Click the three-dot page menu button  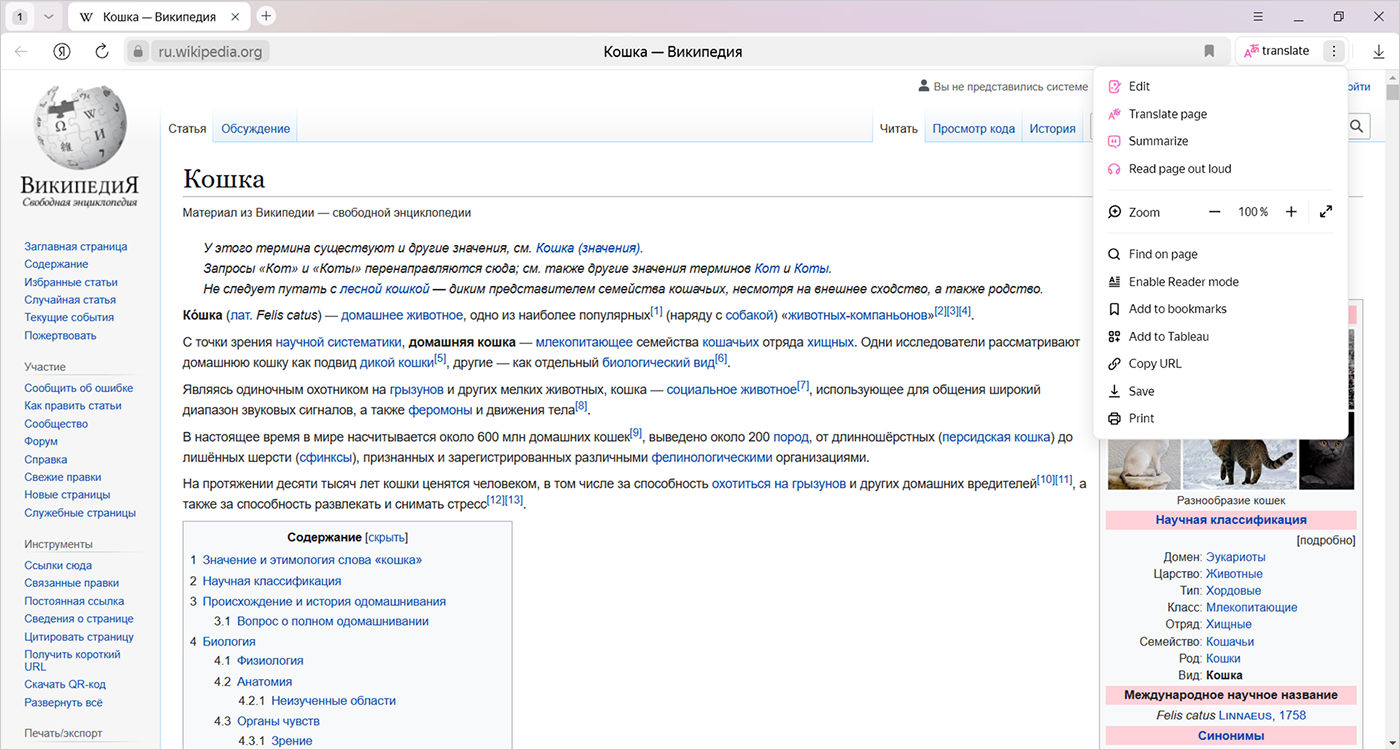pos(1333,51)
